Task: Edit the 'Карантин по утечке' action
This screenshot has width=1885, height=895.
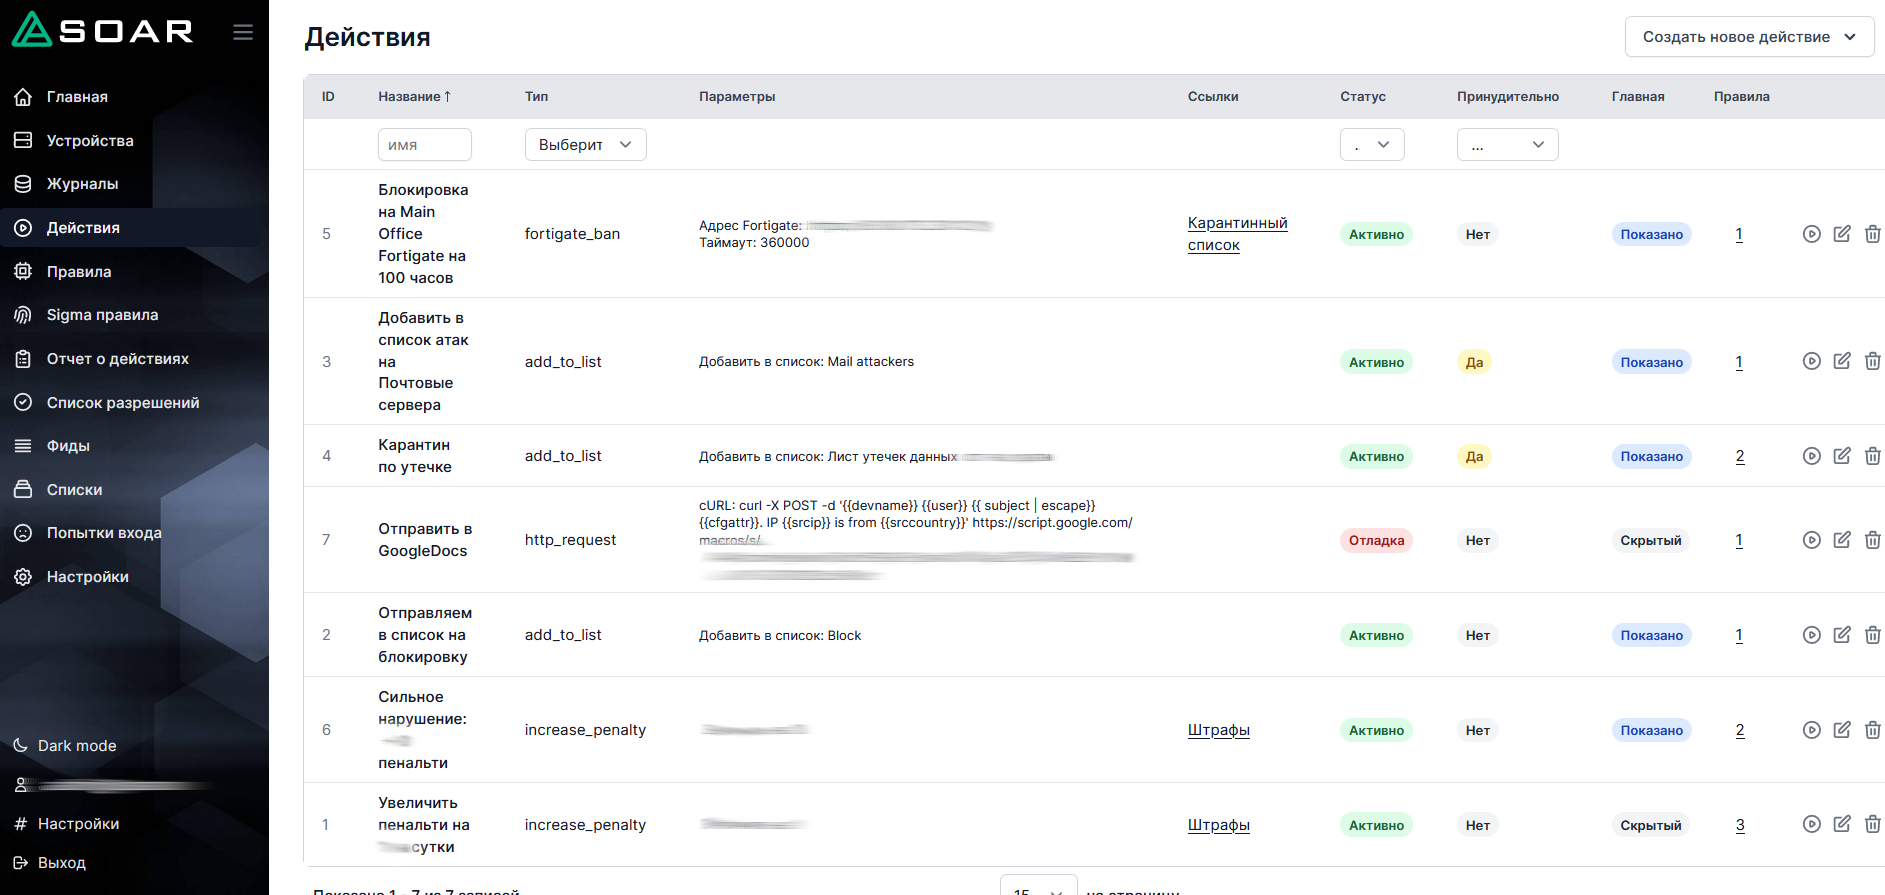Action: coord(1841,456)
